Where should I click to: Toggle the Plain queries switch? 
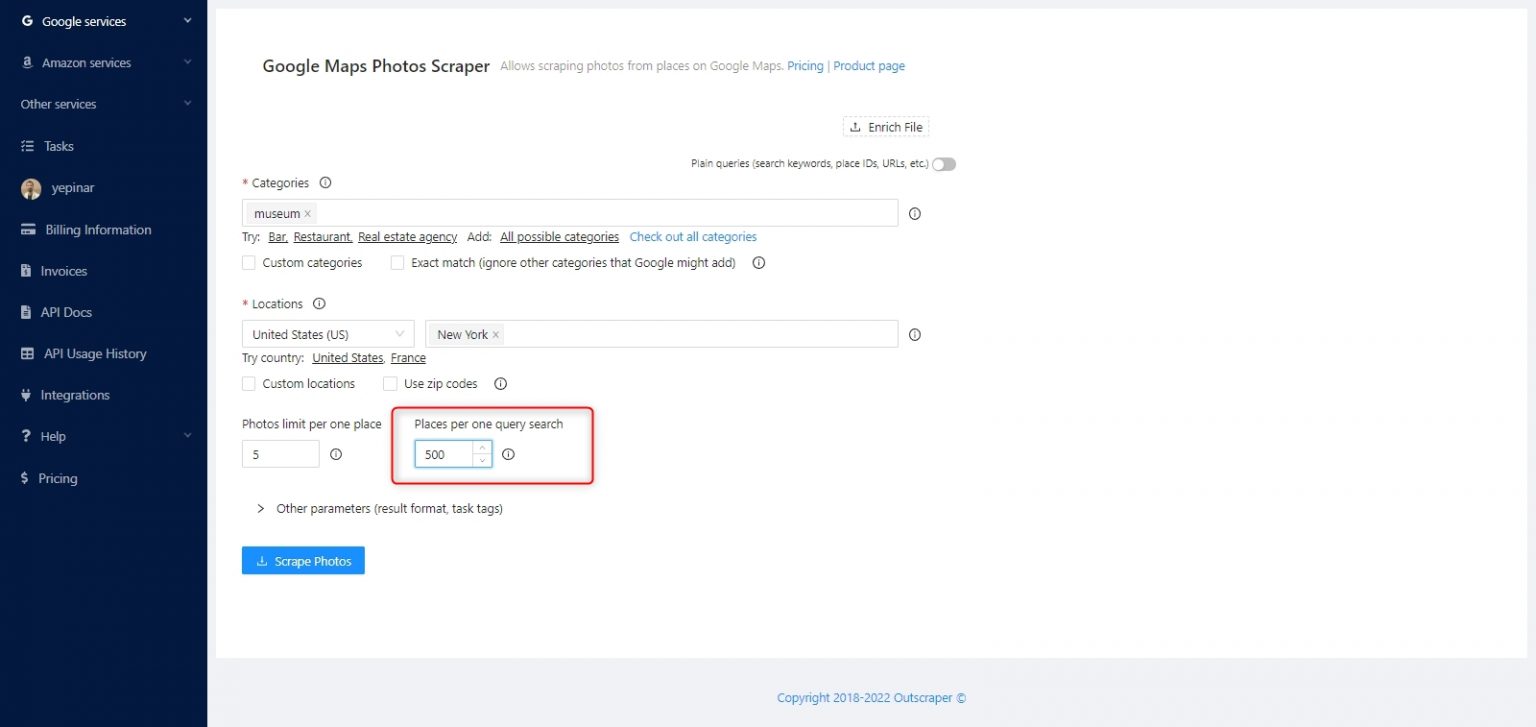[x=943, y=164]
